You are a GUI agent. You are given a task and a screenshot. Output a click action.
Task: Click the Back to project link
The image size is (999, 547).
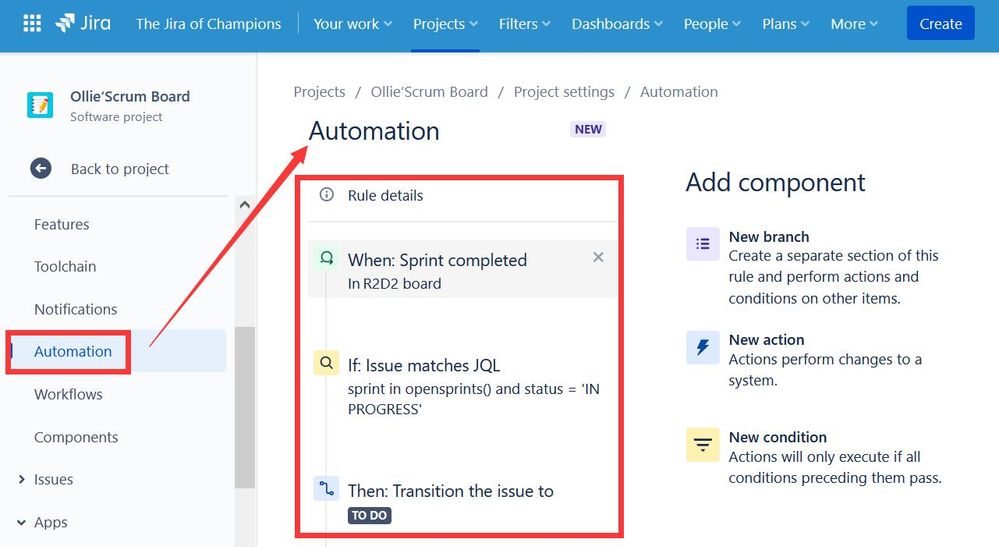pos(120,169)
